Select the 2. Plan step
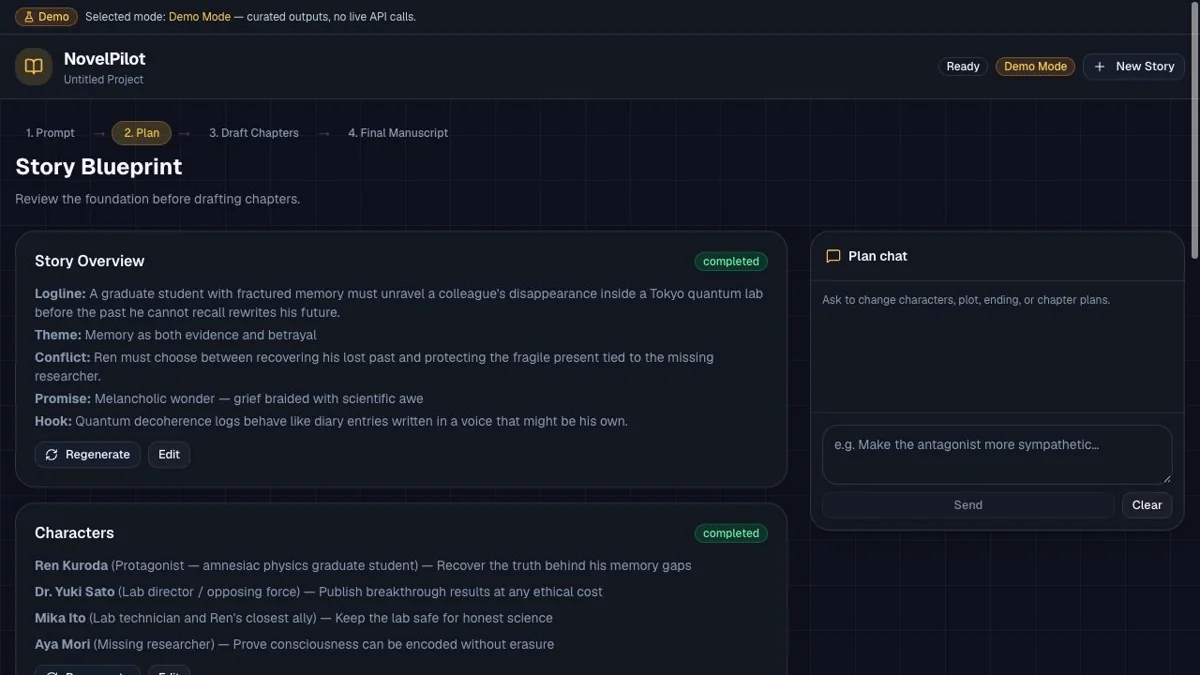The height and width of the screenshot is (675, 1200). pos(142,133)
